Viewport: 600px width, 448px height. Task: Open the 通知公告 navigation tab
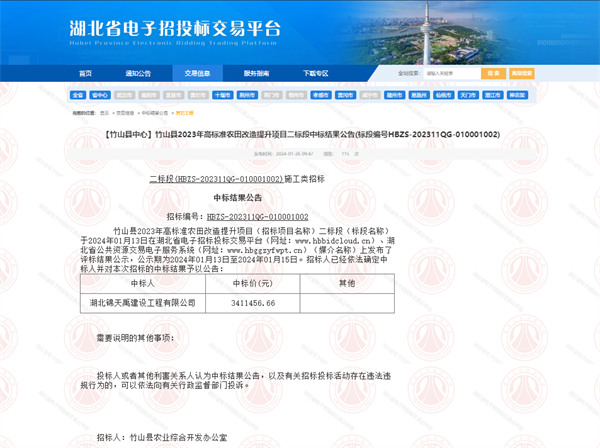click(139, 74)
